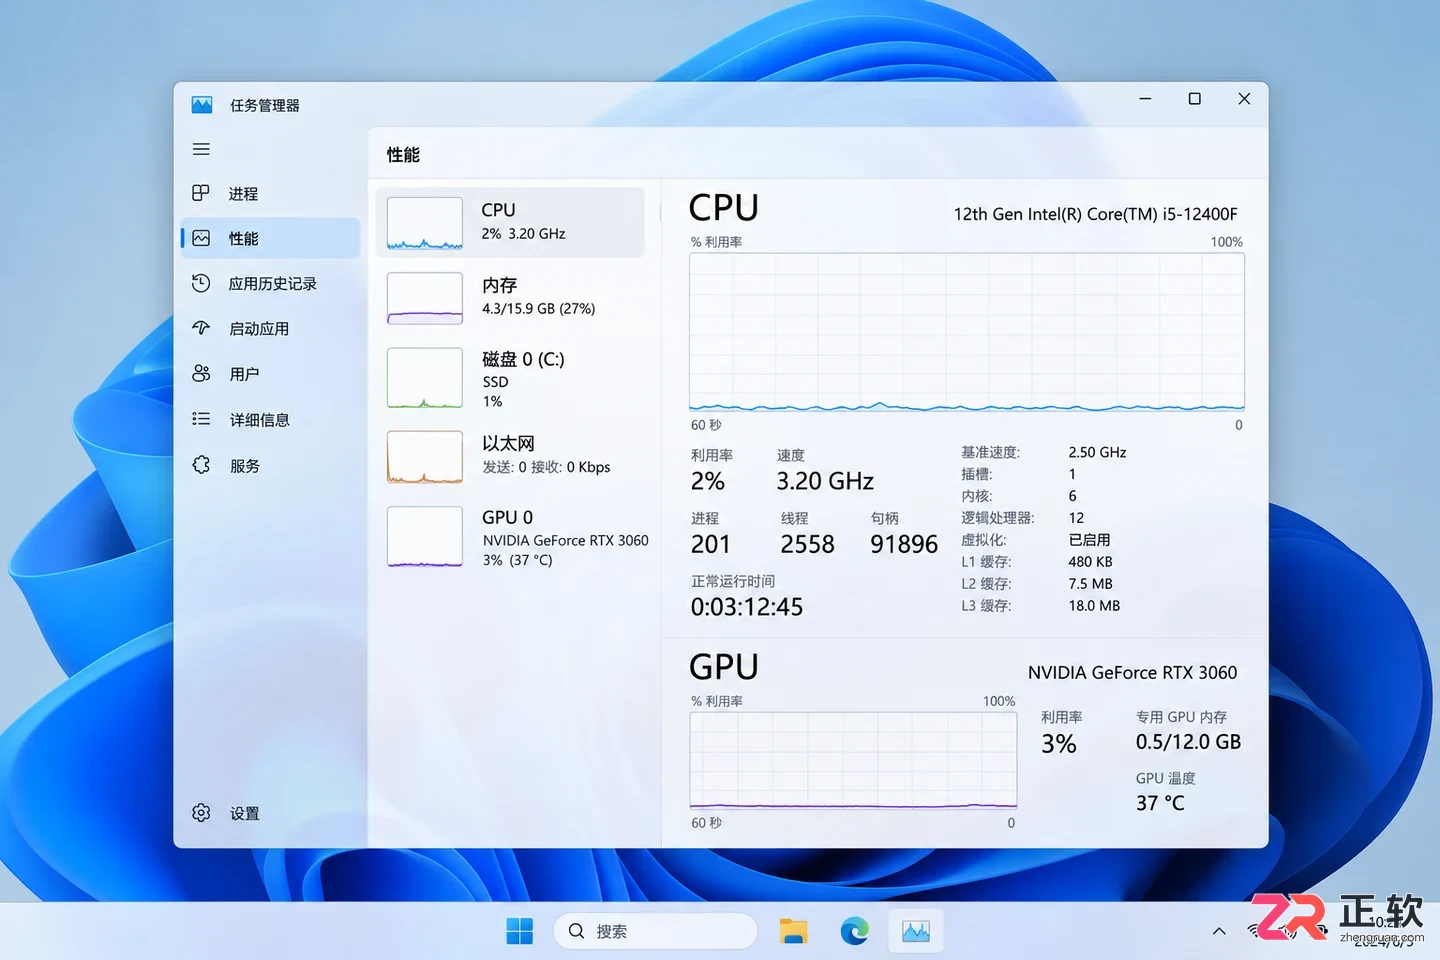Viewport: 1440px width, 960px height.
Task: Click the Task Manager title bar app icon
Action: (x=202, y=105)
